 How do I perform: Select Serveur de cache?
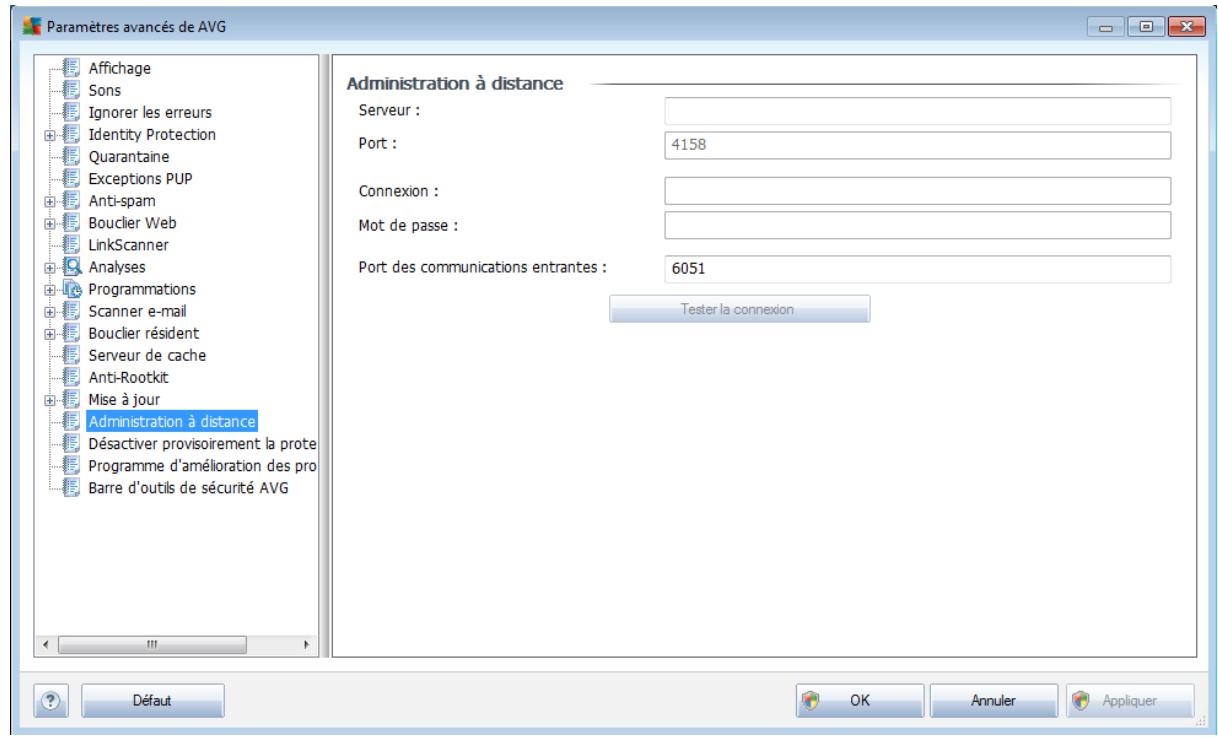click(147, 355)
